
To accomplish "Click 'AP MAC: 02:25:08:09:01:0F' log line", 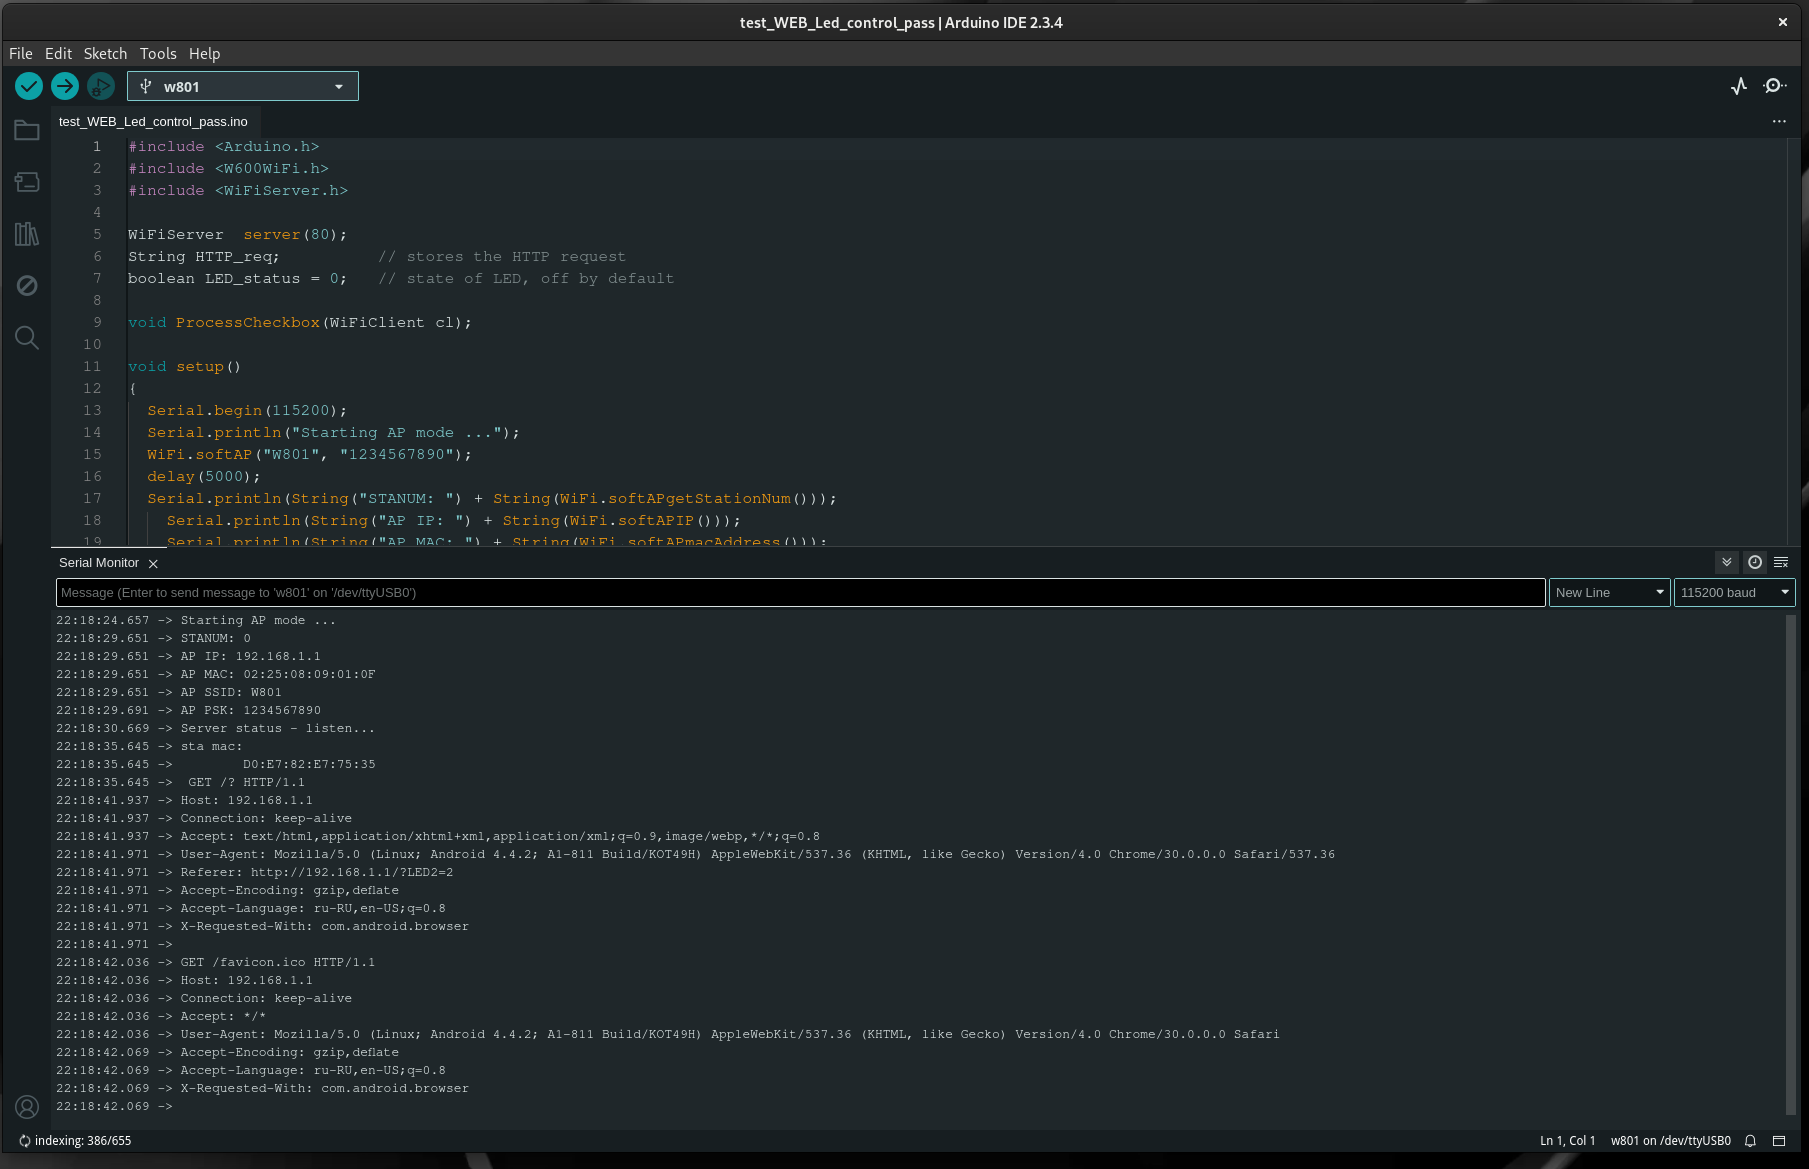I will [278, 675].
